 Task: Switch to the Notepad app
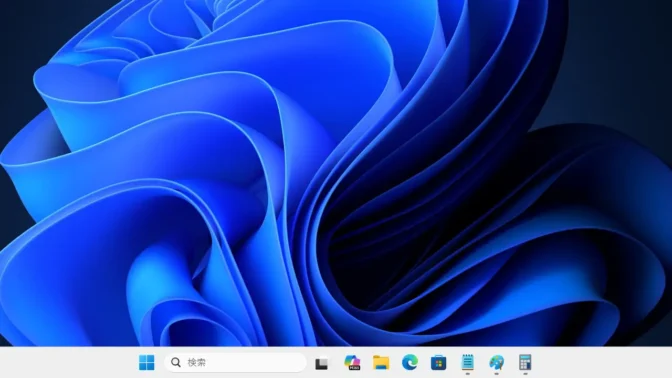(x=468, y=363)
